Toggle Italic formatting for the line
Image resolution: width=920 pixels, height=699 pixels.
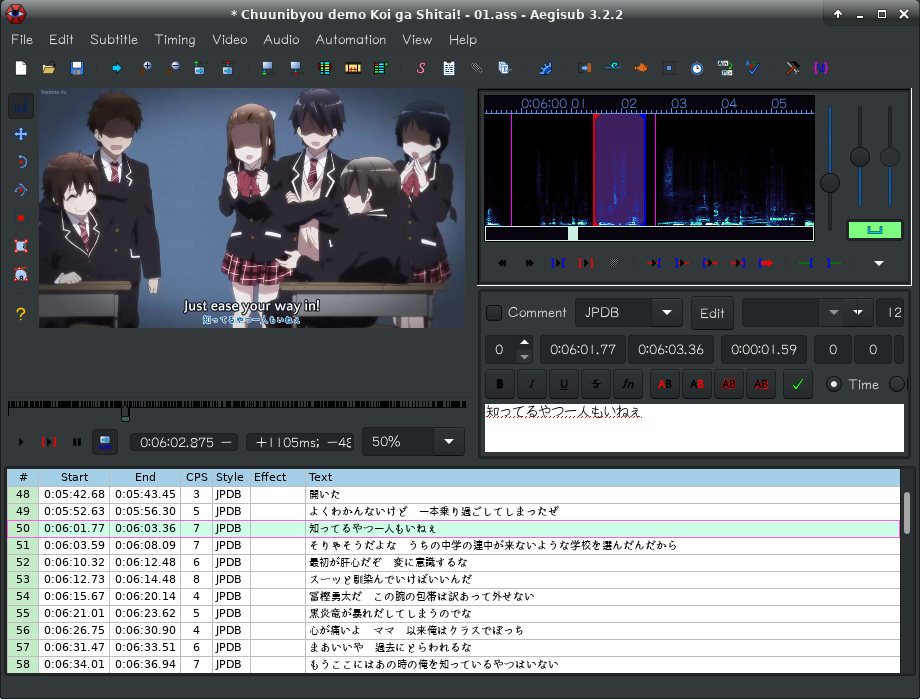[x=532, y=384]
